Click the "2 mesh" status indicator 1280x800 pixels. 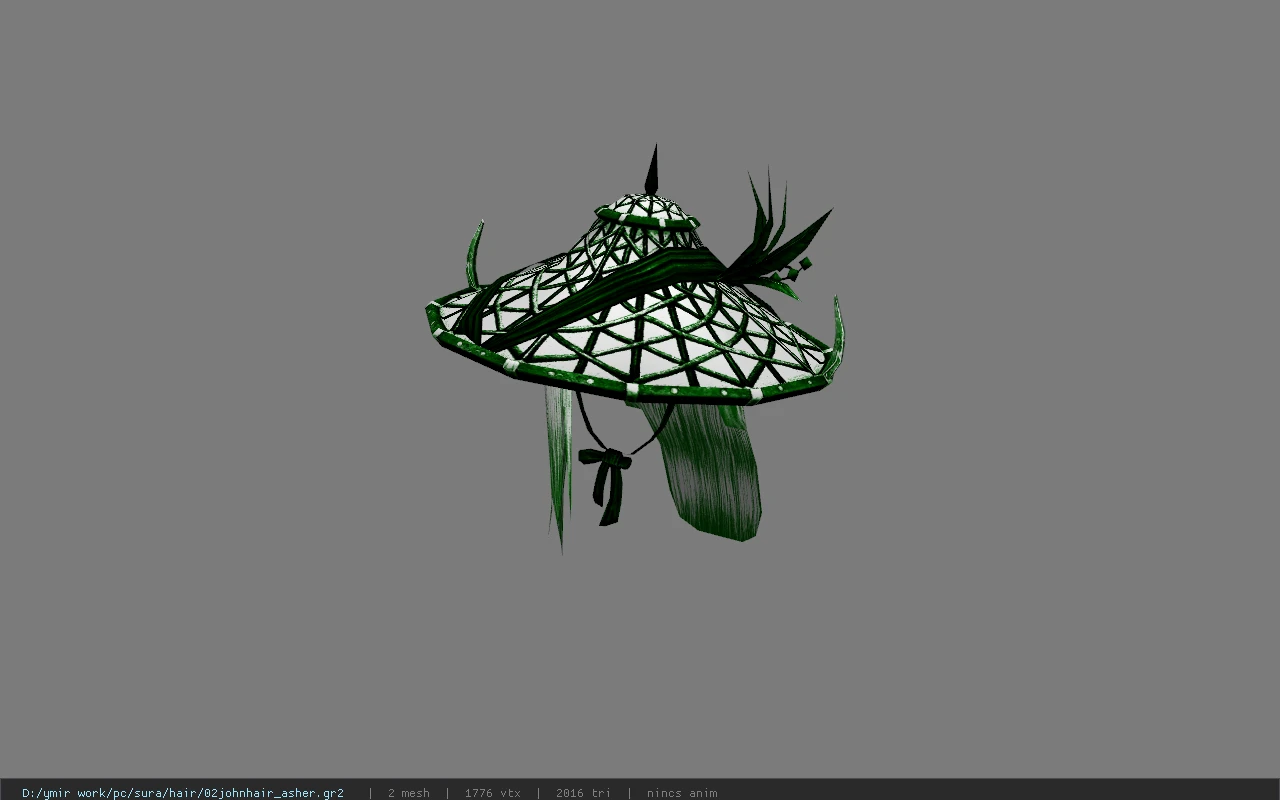(x=408, y=793)
